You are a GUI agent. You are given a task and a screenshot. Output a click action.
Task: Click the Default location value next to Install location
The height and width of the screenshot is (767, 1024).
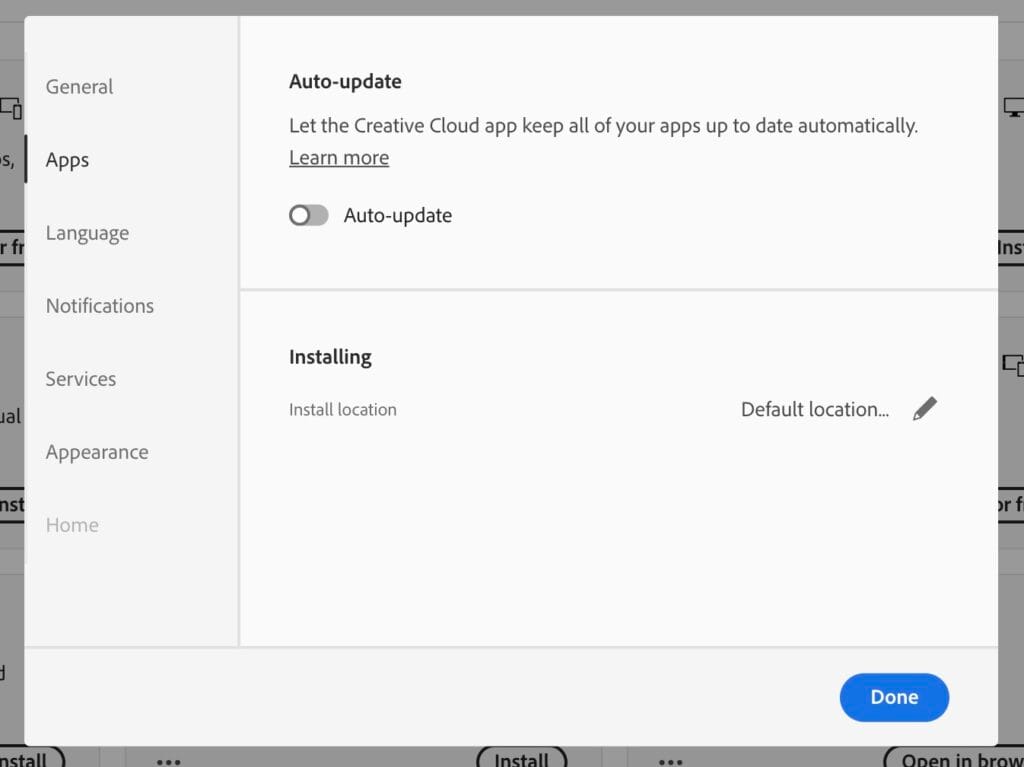click(813, 409)
